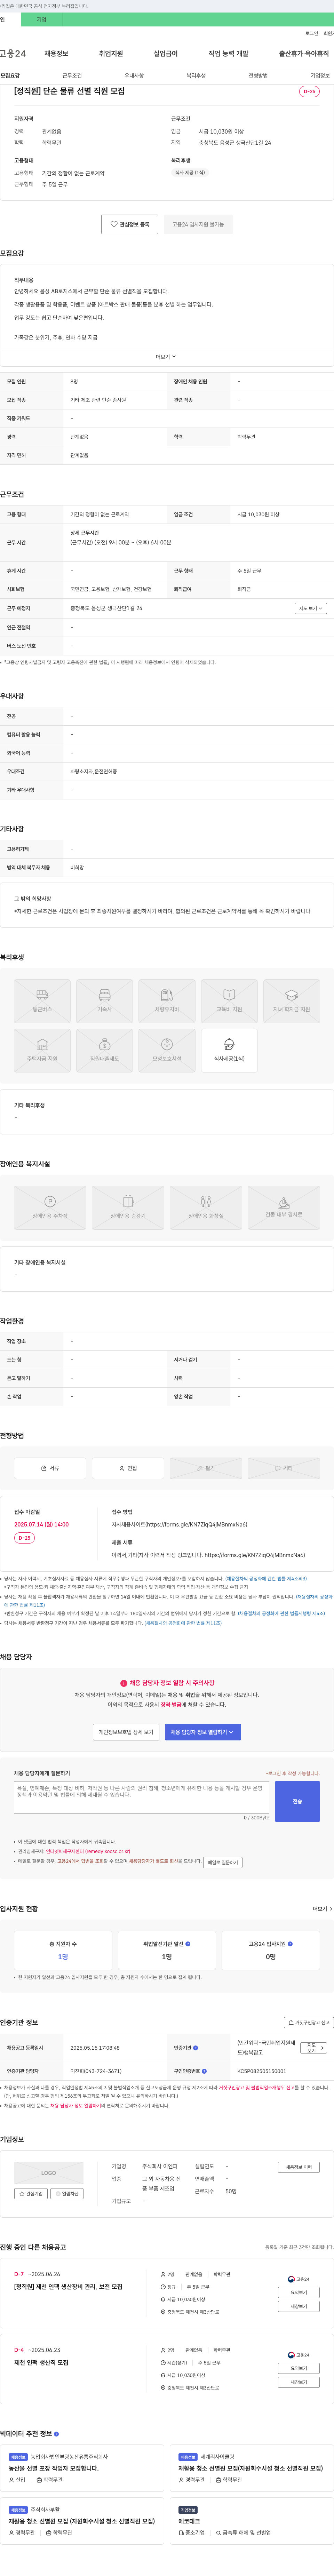Click the question text field for recruiter
334x2576 pixels.
pyautogui.click(x=141, y=1797)
